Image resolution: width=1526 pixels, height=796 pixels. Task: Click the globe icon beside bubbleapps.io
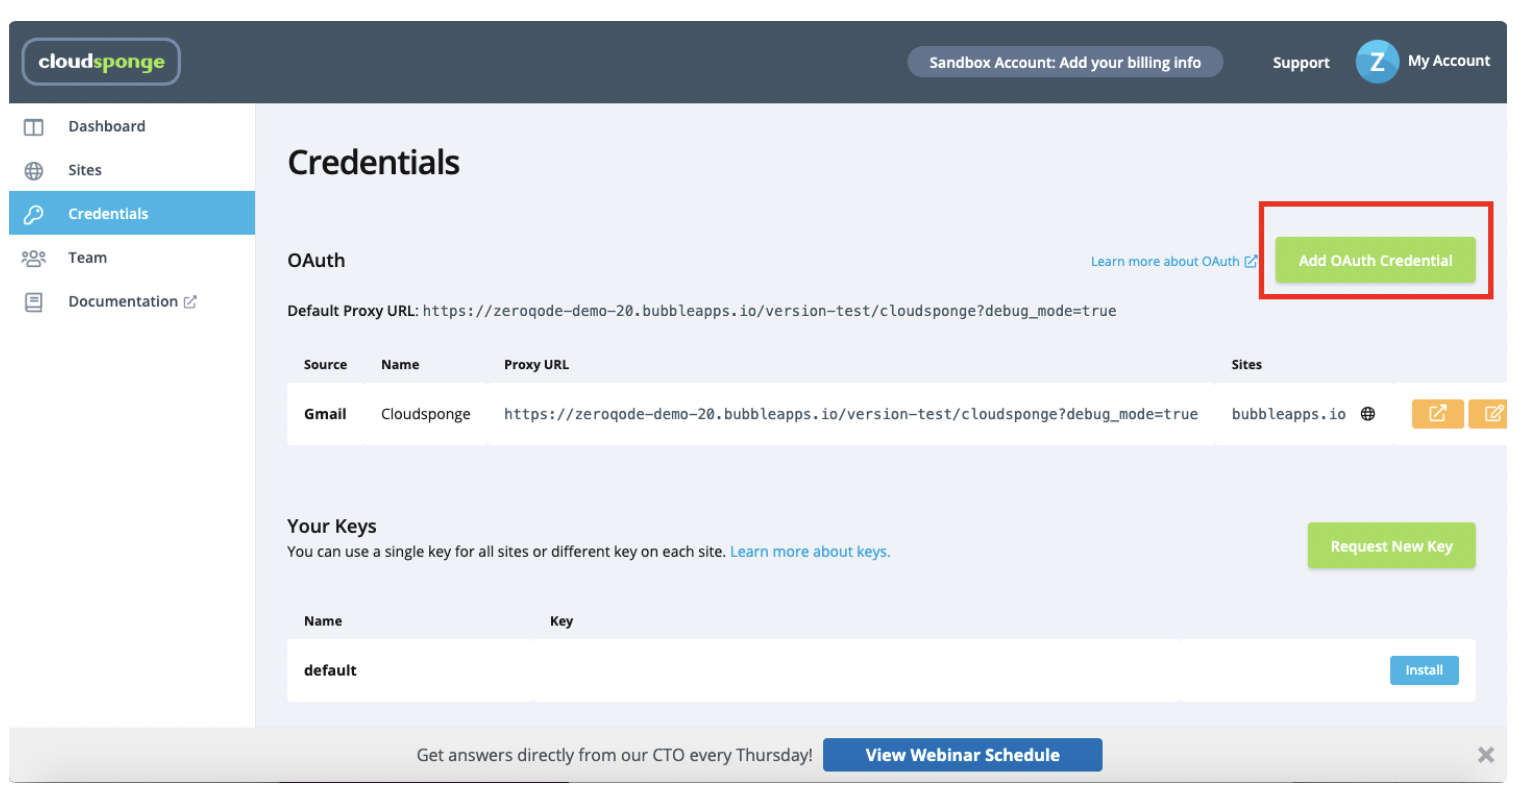pos(1368,414)
